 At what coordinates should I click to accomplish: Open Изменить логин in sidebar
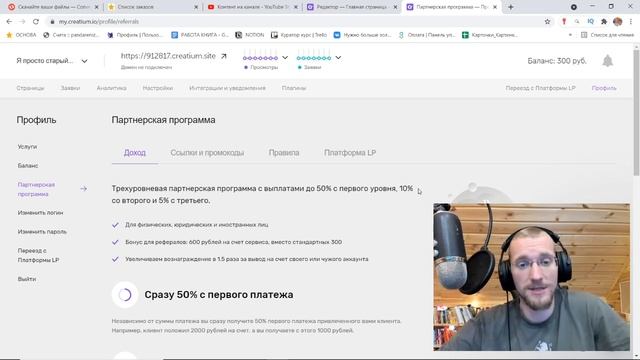coord(40,213)
